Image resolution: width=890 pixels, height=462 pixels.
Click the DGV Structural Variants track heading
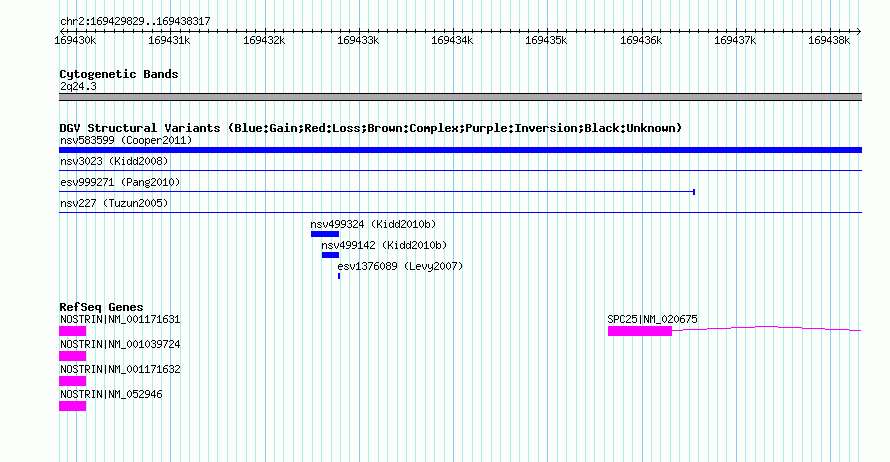pyautogui.click(x=370, y=128)
